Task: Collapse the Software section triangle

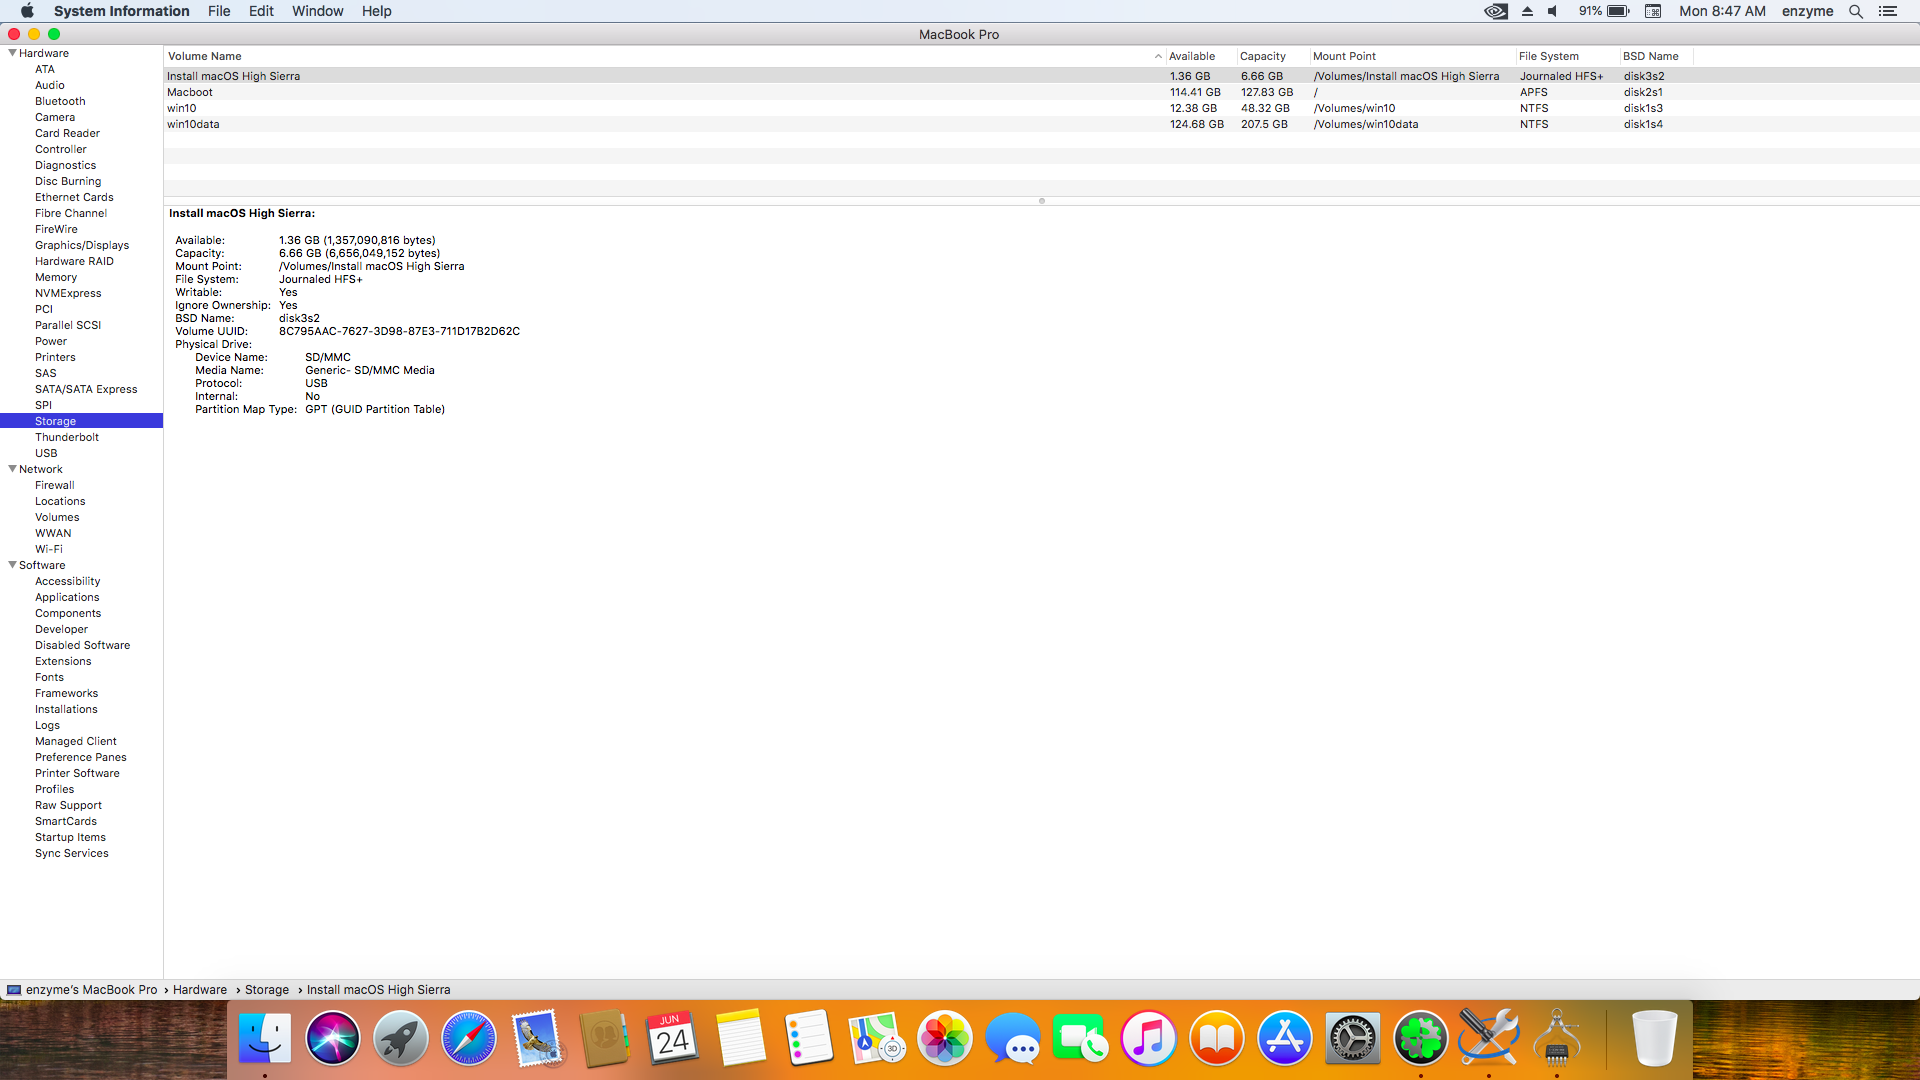Action: [12, 565]
